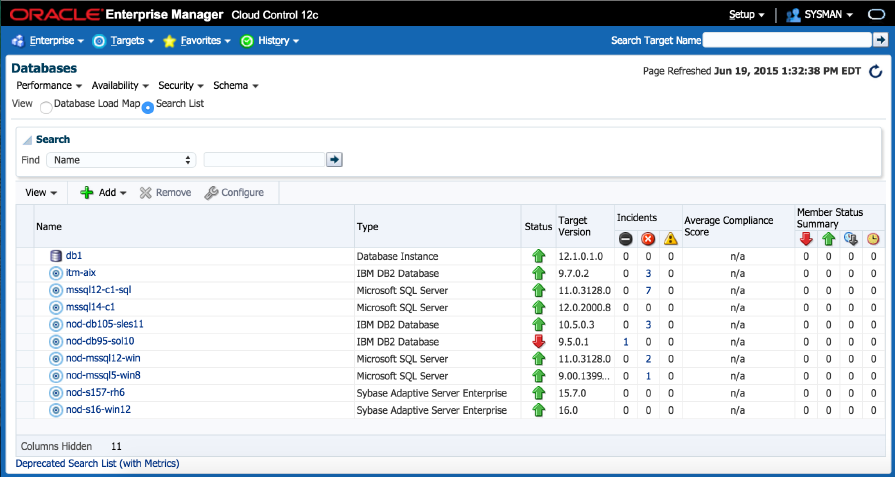Open the Targets menu
The width and height of the screenshot is (895, 477).
pos(132,41)
